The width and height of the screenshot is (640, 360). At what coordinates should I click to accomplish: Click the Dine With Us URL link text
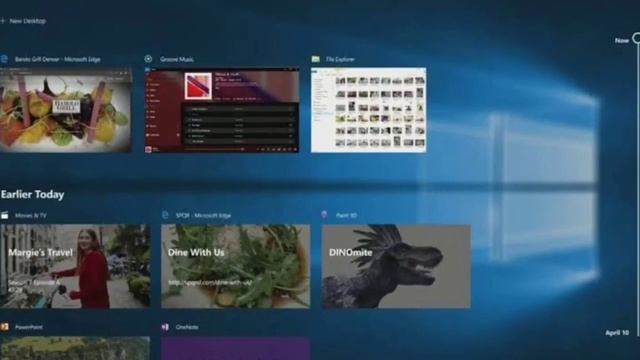210,282
